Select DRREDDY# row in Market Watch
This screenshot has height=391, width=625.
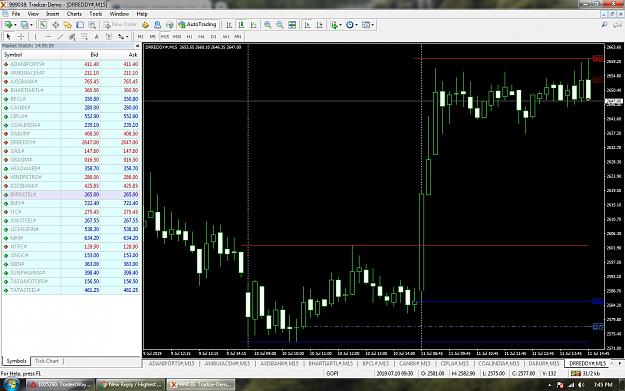pyautogui.click(x=71, y=142)
